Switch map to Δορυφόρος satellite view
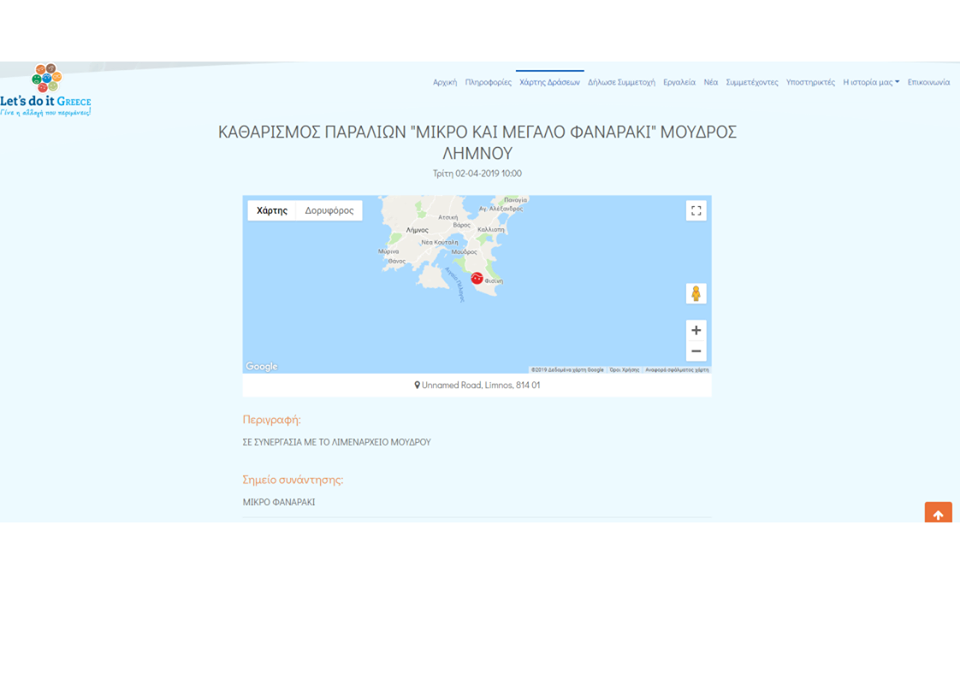 pos(329,211)
